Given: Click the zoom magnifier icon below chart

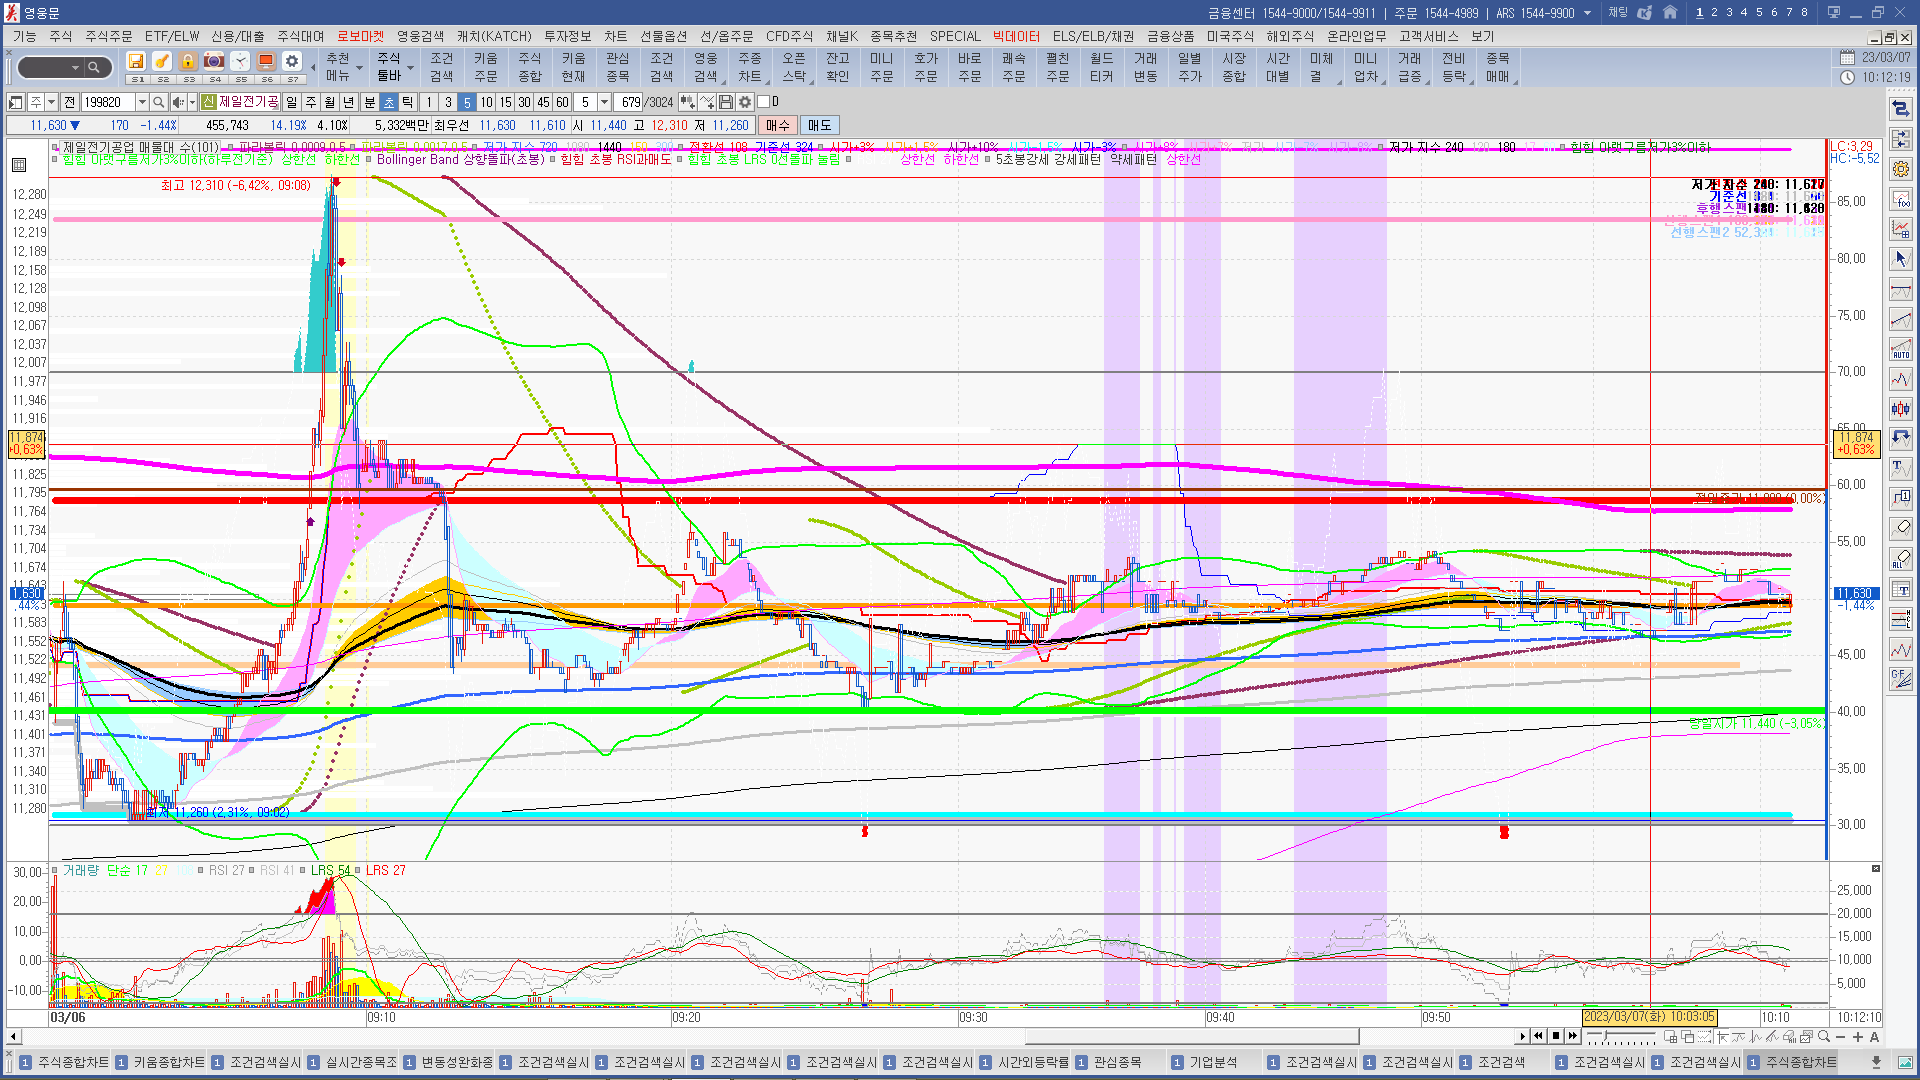Looking at the screenshot, I should pos(1824,1037).
